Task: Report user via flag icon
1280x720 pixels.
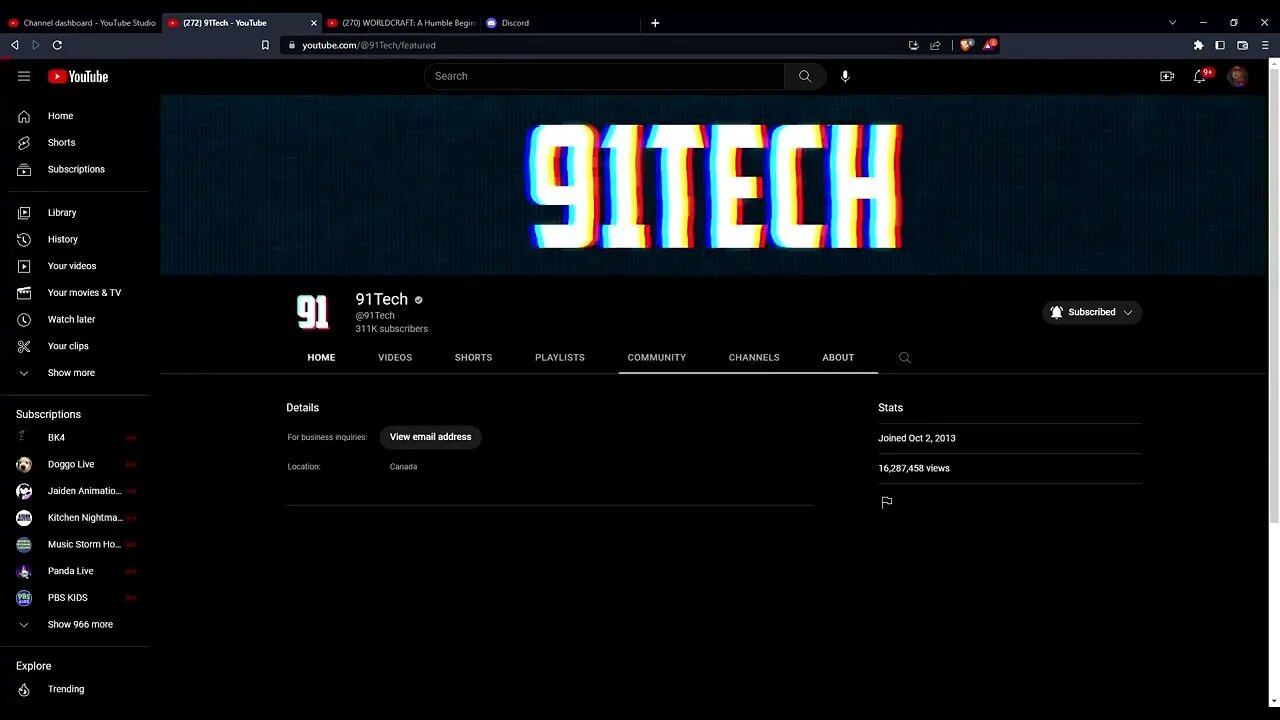Action: pos(886,502)
